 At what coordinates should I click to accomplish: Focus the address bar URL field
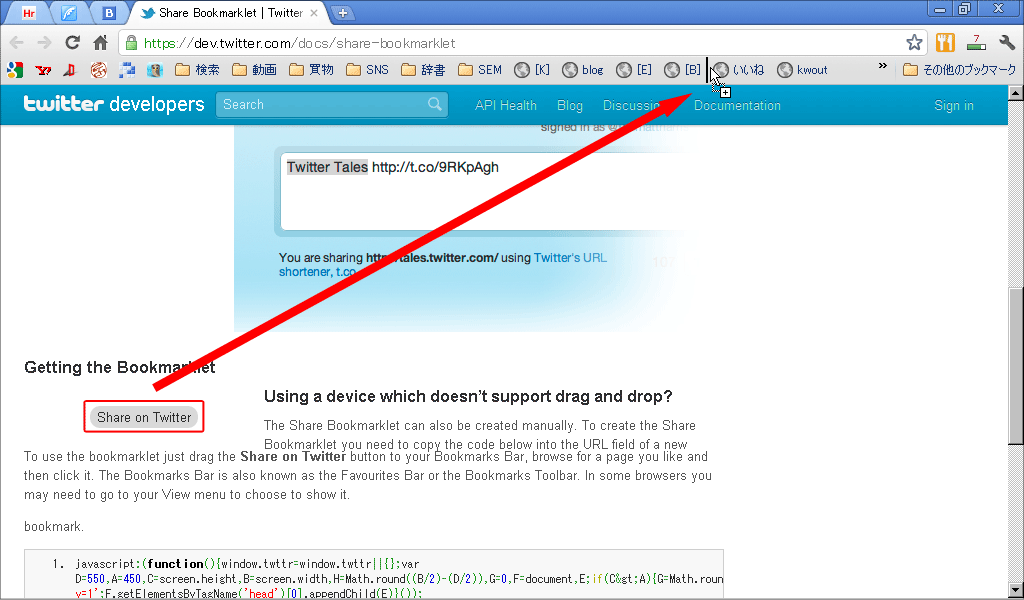[522, 43]
